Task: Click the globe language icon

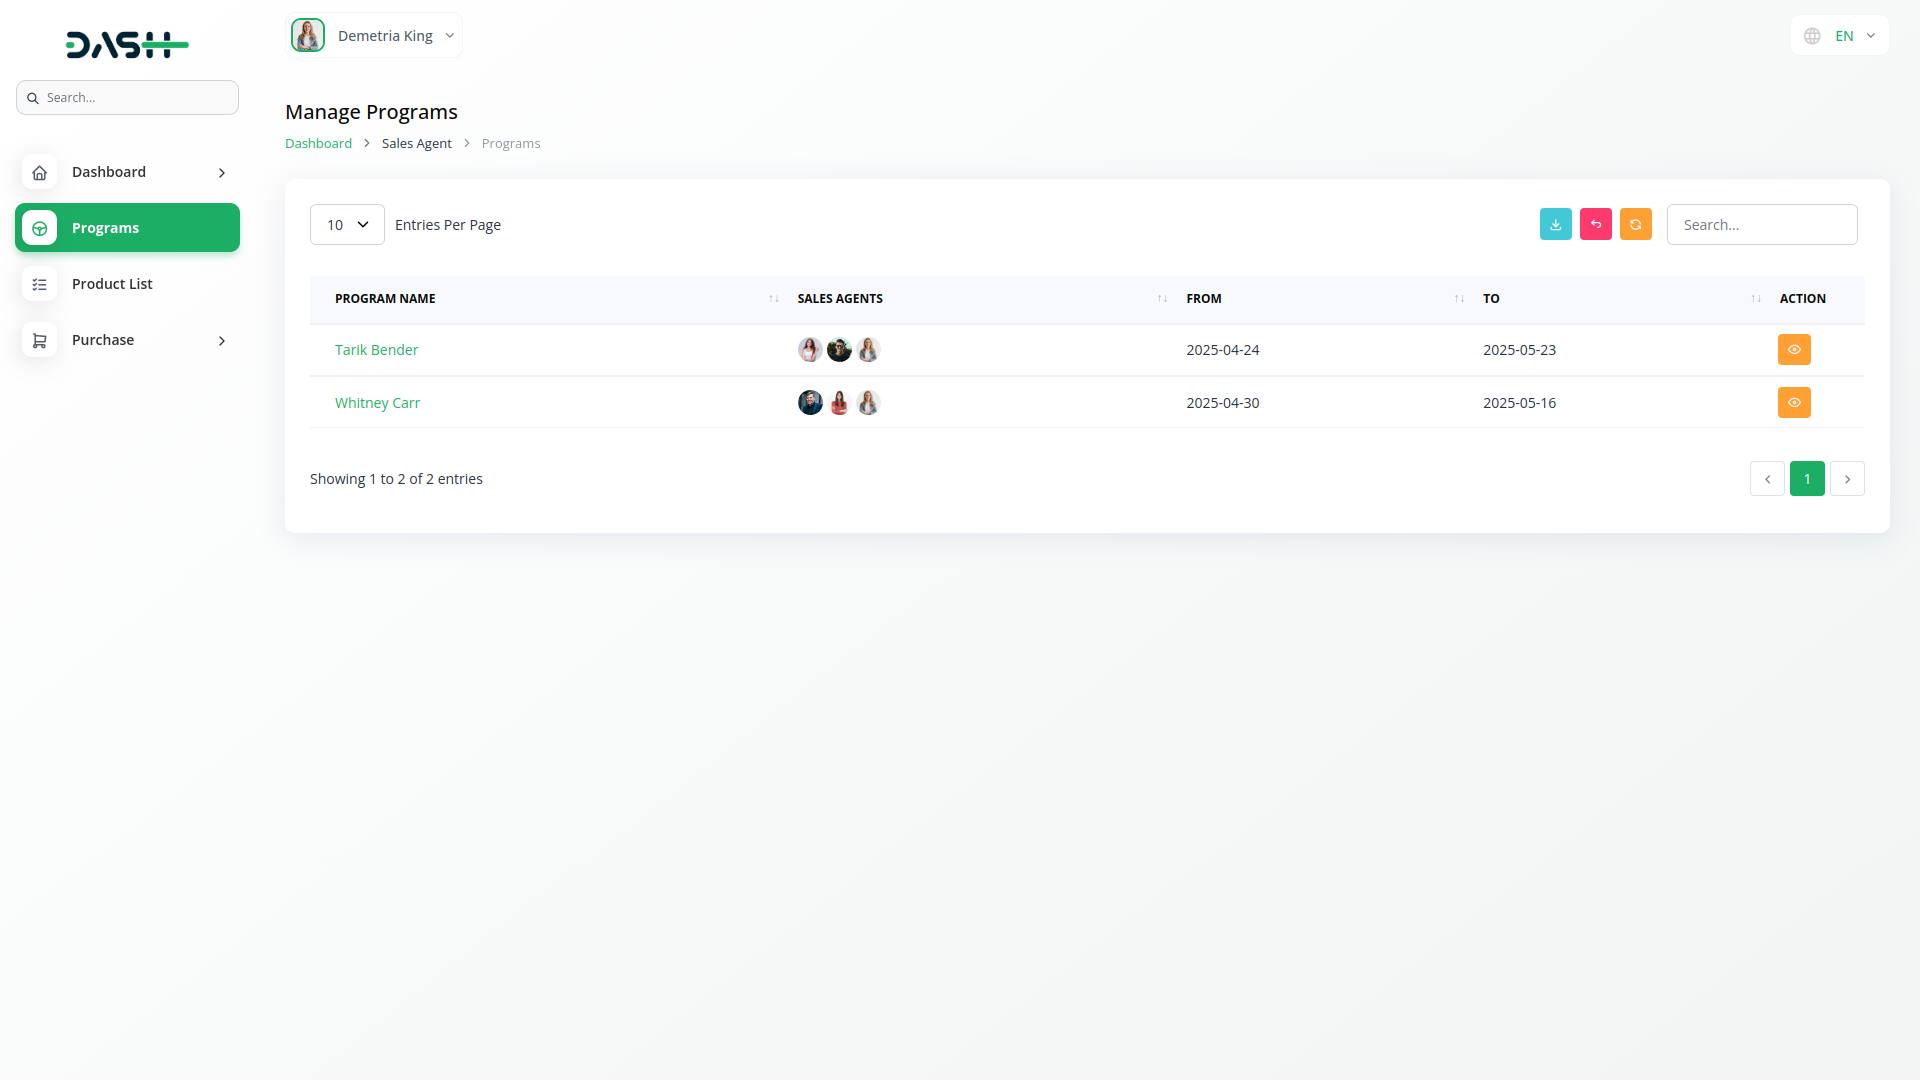Action: [1812, 36]
